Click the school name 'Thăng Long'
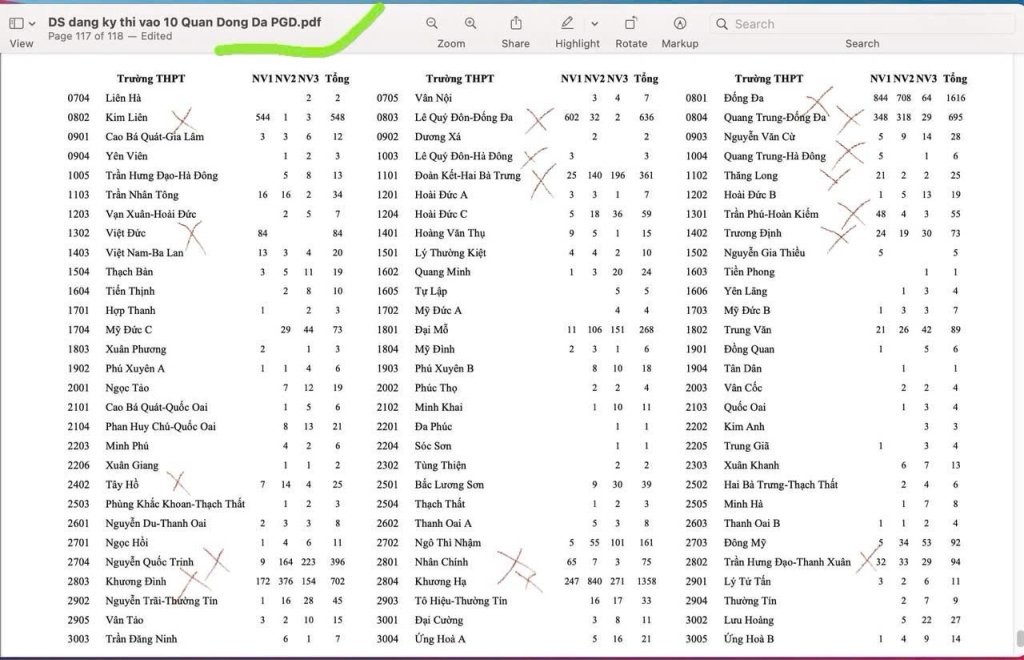Viewport: 1024px width, 660px height. pos(751,176)
